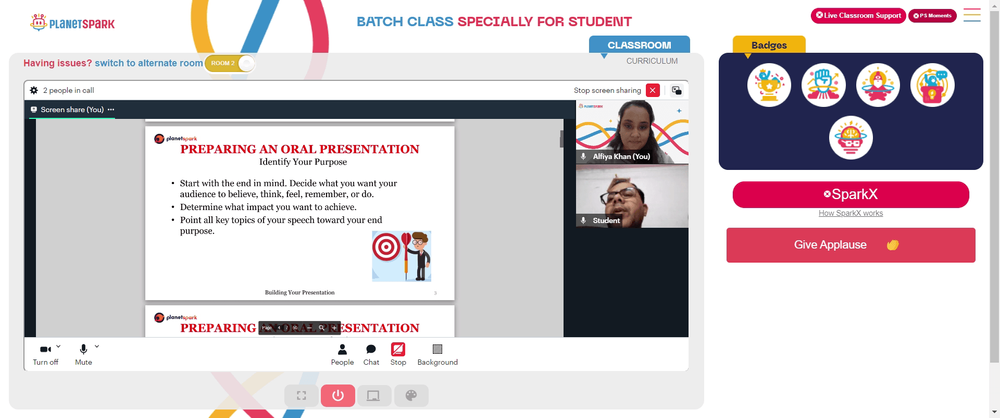Screen dimensions: 1000x418
Task: Mute the microphone
Action: click(83, 354)
